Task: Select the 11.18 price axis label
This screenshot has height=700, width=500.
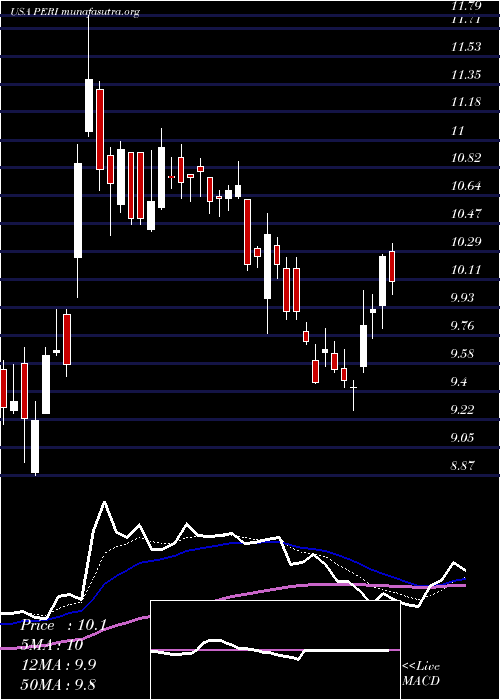Action: (x=466, y=102)
